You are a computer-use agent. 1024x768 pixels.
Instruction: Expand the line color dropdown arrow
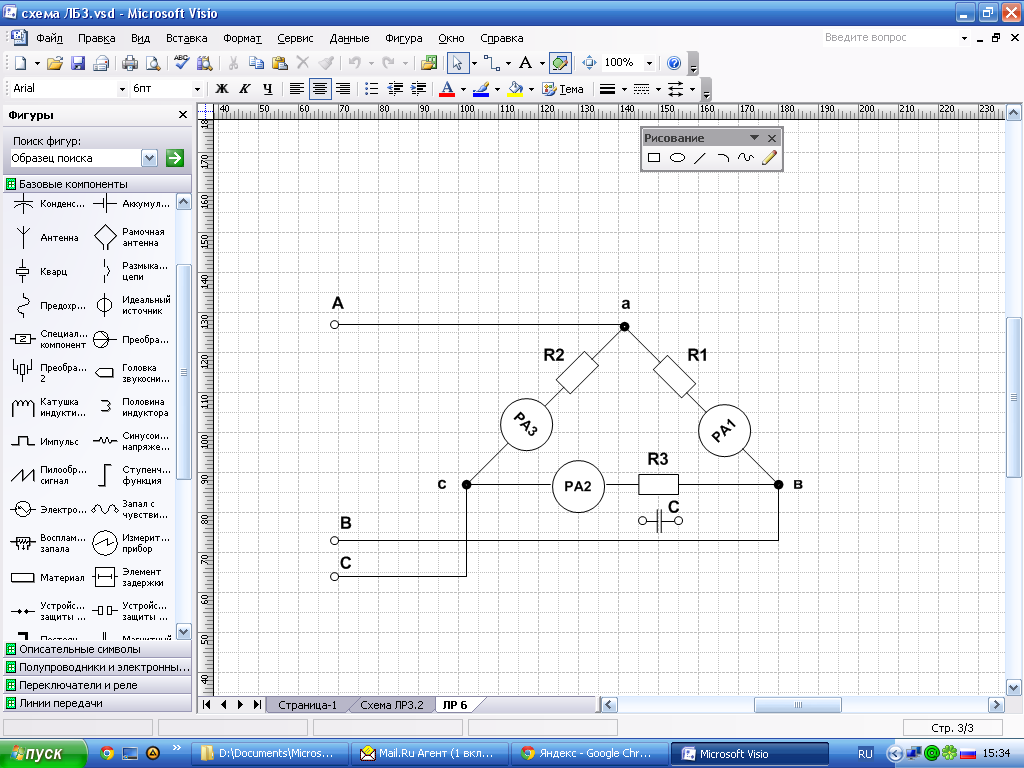tap(497, 89)
